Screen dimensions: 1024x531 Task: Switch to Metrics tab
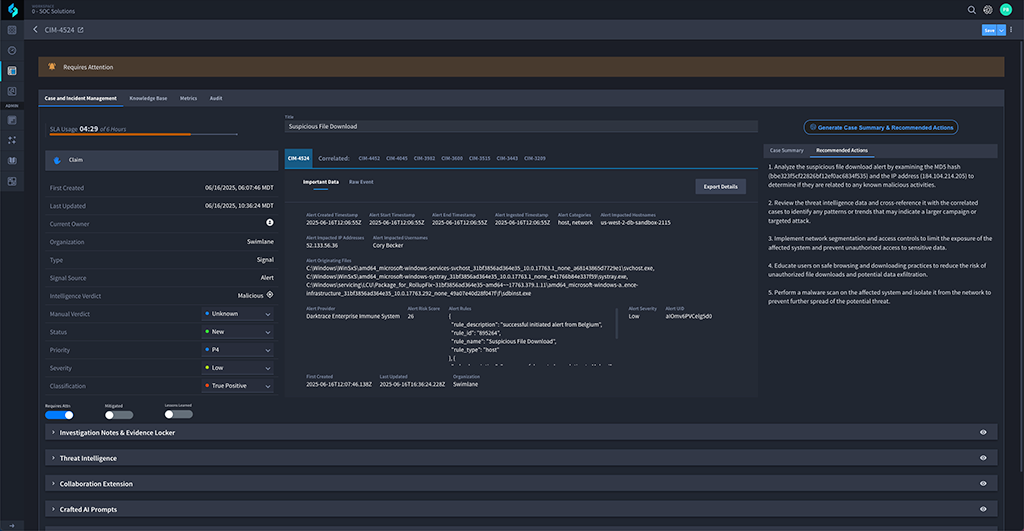point(188,98)
